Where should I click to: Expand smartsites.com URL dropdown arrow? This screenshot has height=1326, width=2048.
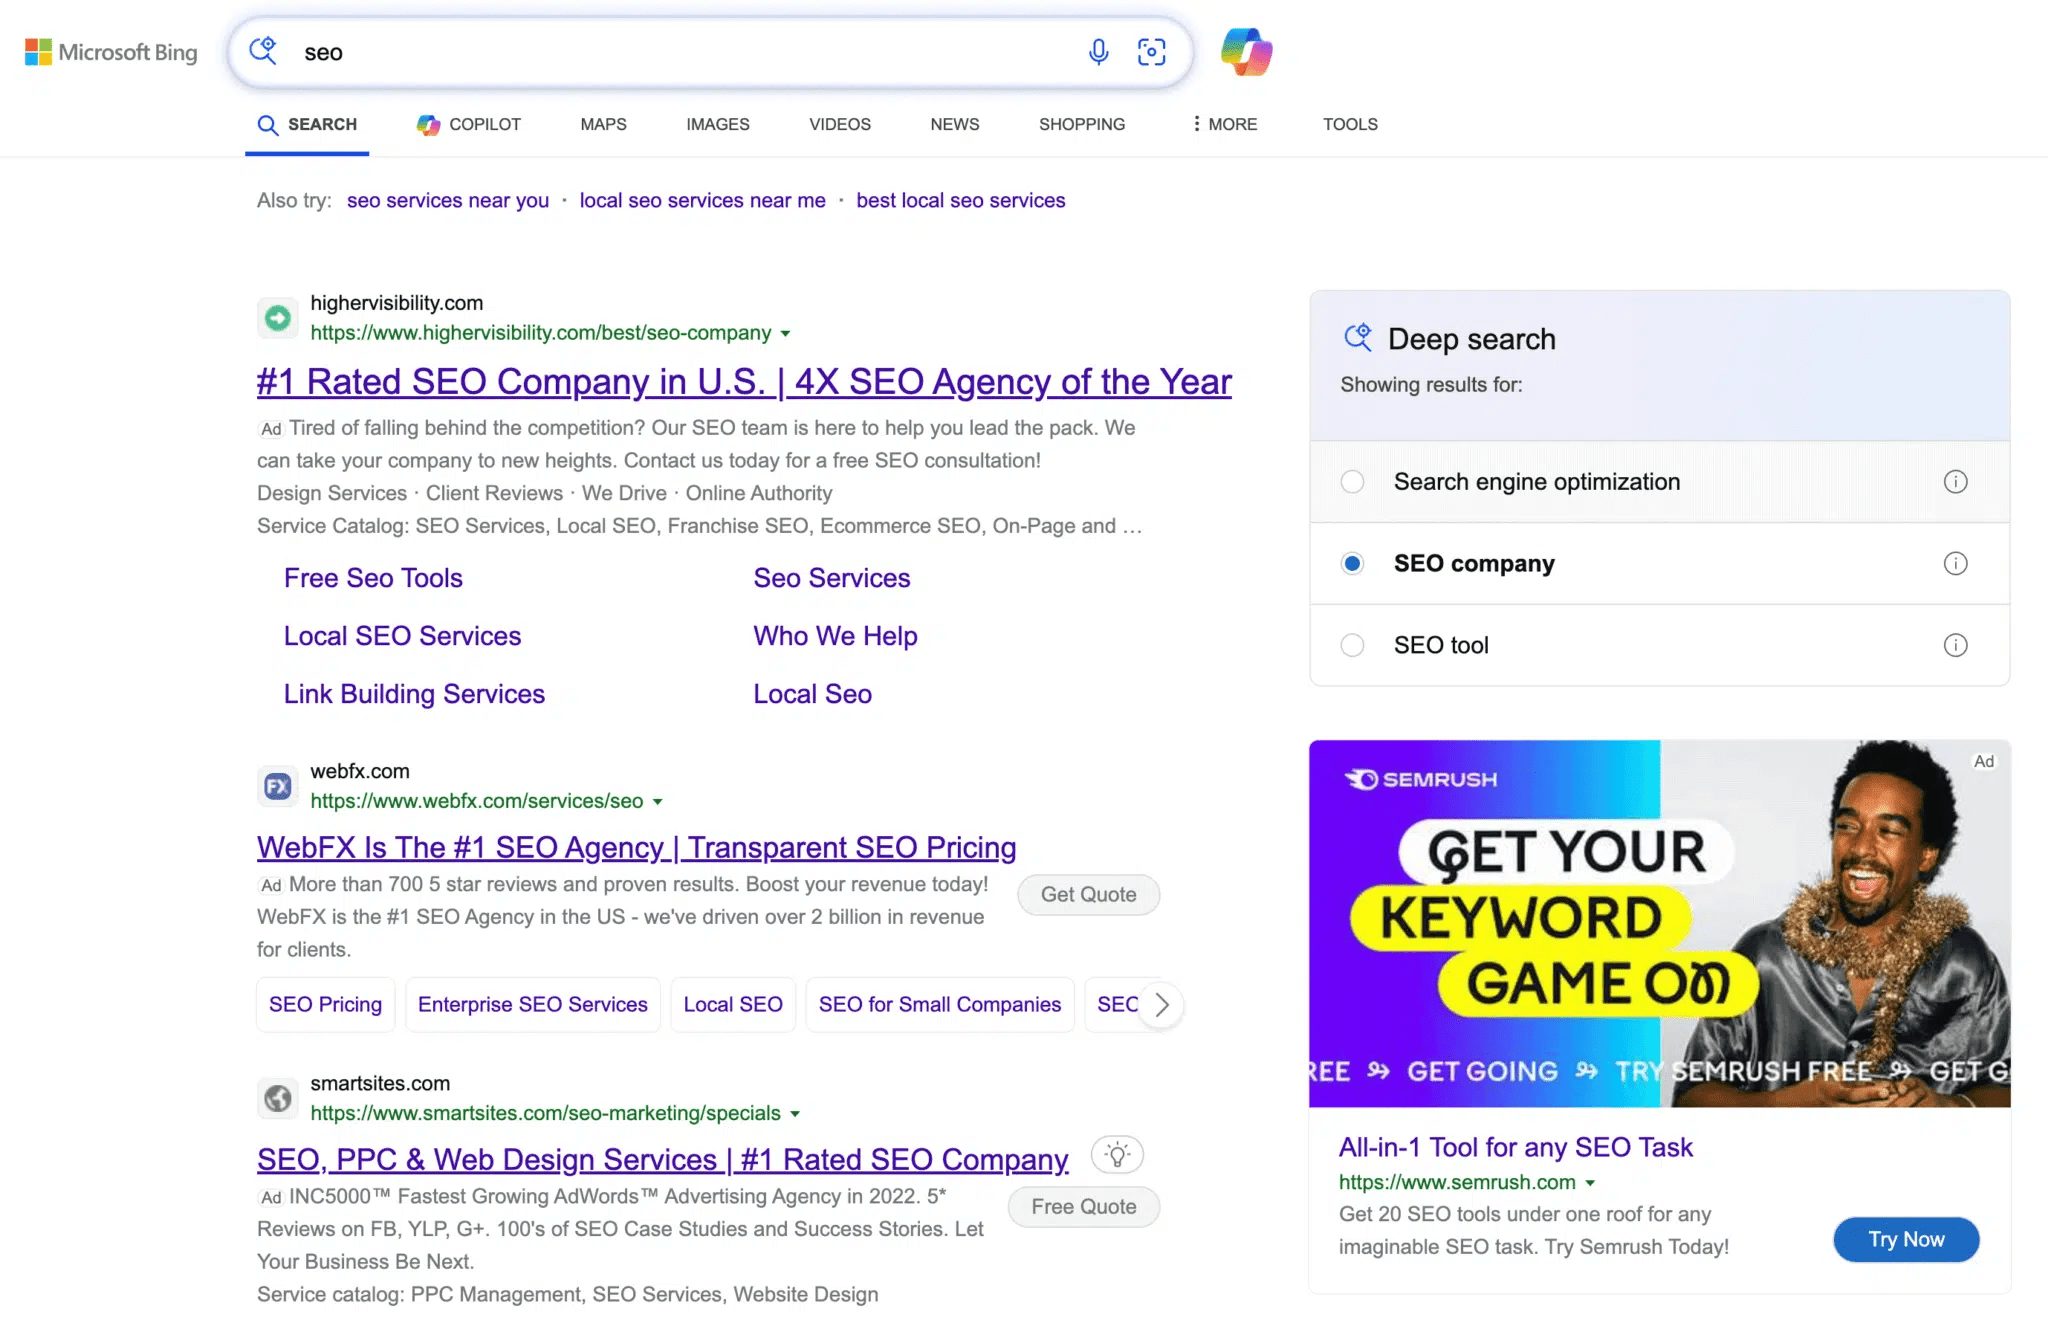pos(795,1114)
